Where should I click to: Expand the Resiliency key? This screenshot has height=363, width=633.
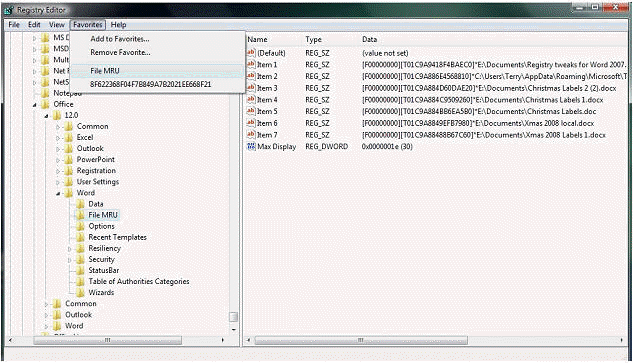click(x=69, y=249)
